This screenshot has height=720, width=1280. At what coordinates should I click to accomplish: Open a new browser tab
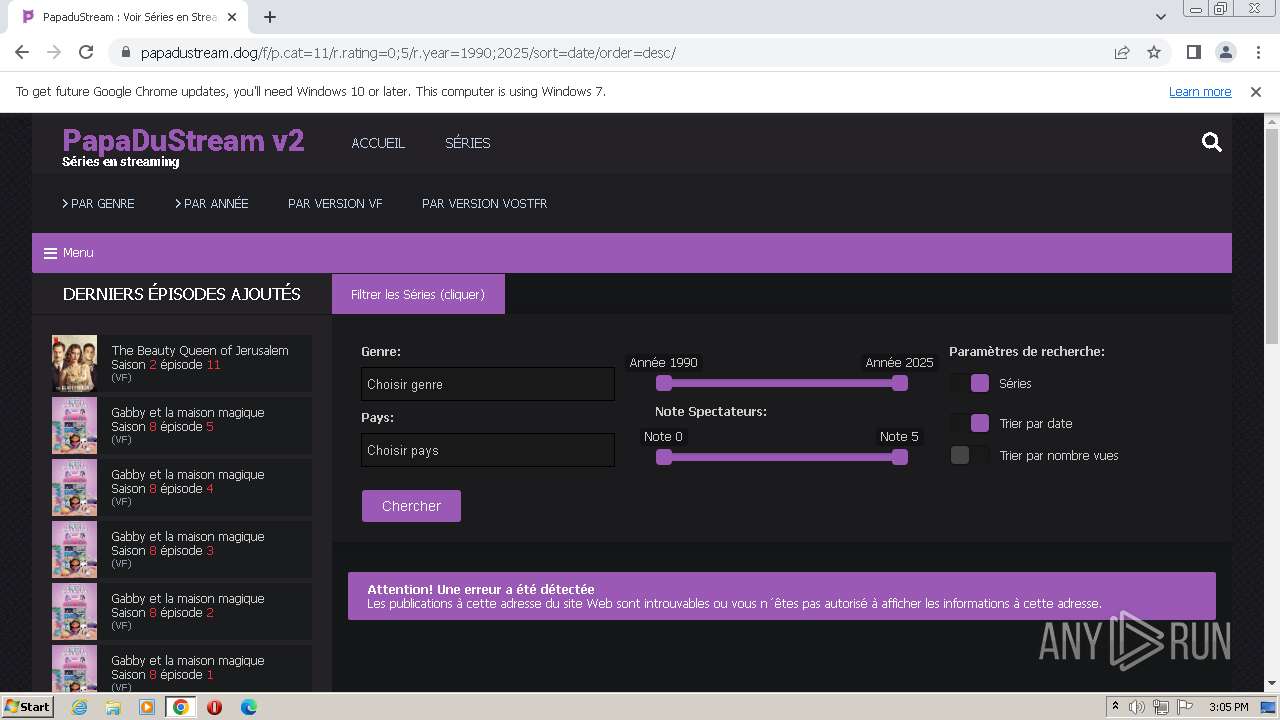point(270,17)
